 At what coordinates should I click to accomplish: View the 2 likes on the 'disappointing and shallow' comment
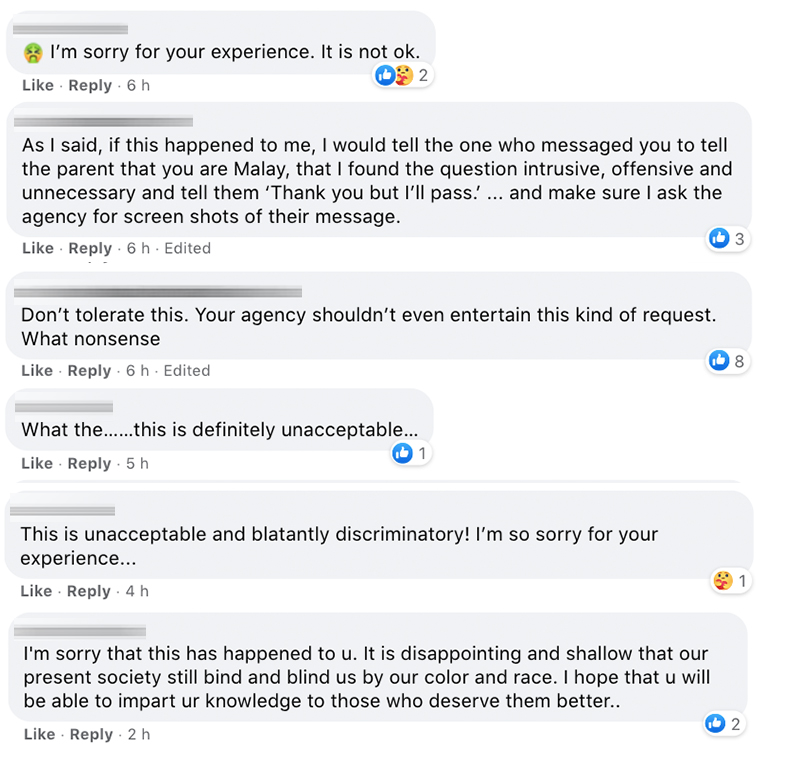coord(724,723)
